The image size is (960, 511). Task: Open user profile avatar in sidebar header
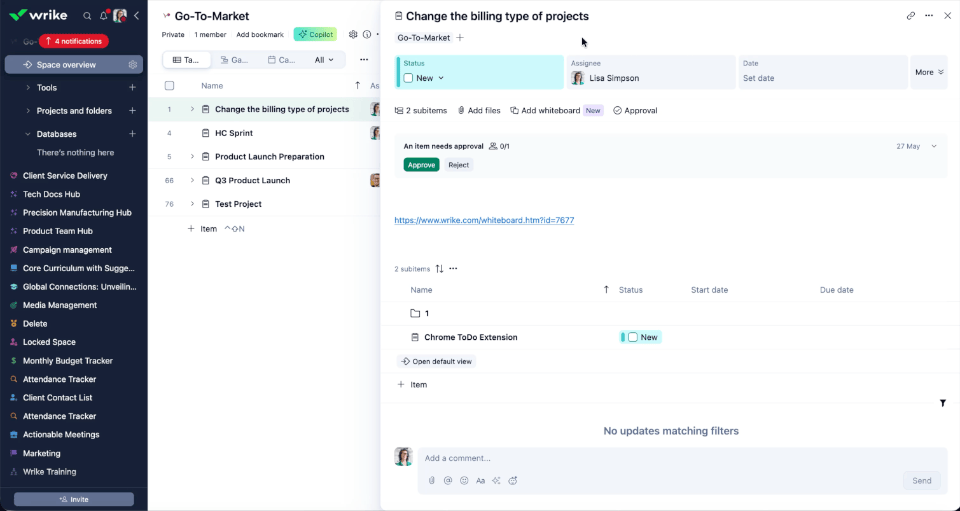(120, 16)
